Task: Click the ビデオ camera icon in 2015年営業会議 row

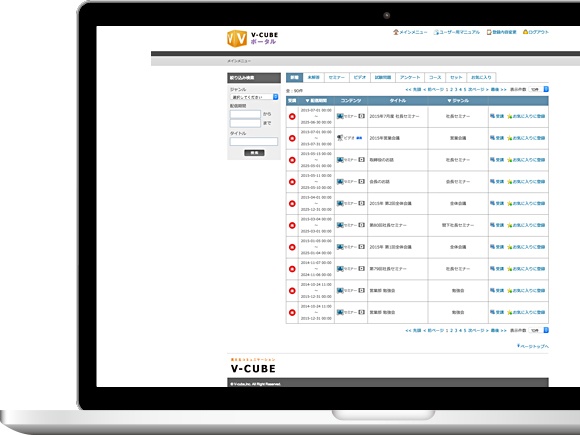Action: (340, 138)
